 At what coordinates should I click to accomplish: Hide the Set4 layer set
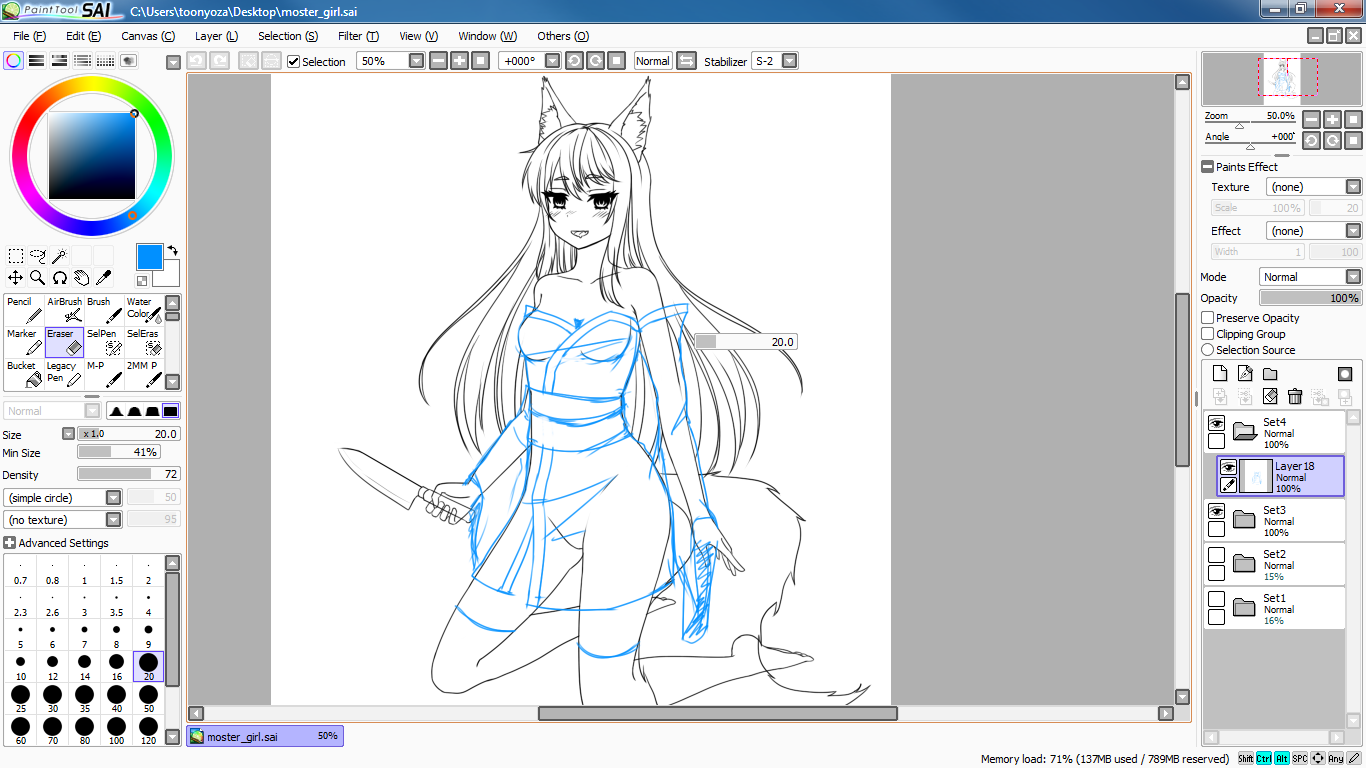point(1216,423)
